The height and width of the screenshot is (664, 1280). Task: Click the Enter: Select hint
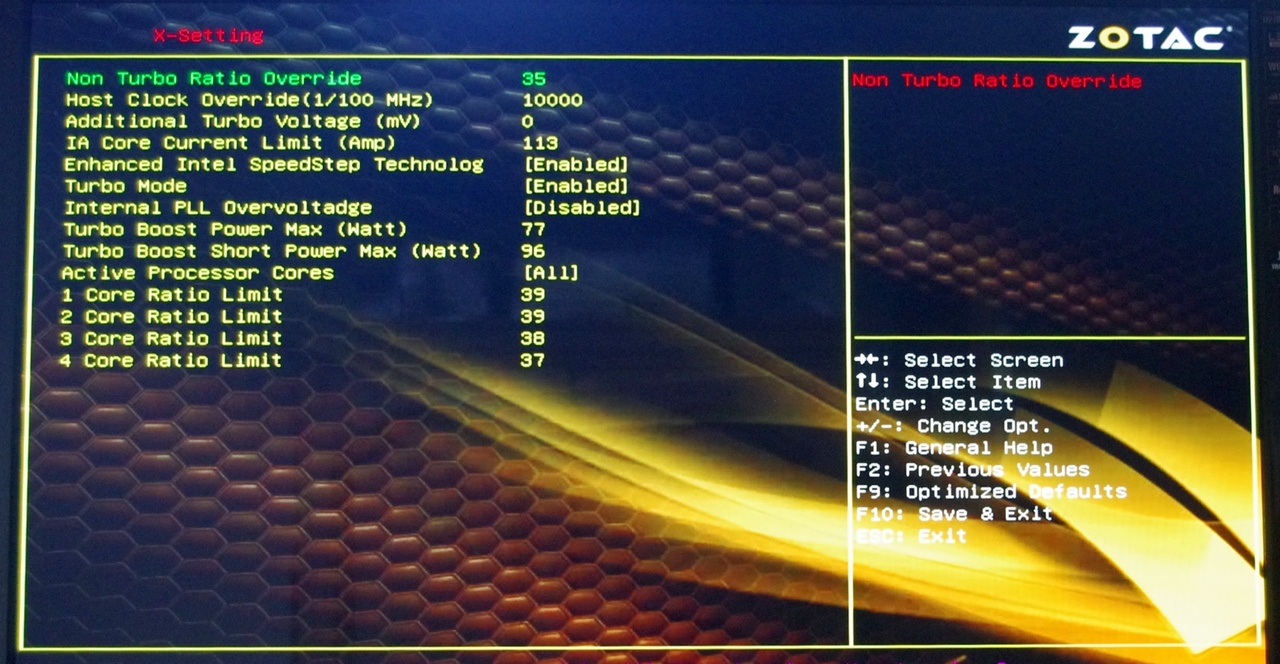pos(934,404)
